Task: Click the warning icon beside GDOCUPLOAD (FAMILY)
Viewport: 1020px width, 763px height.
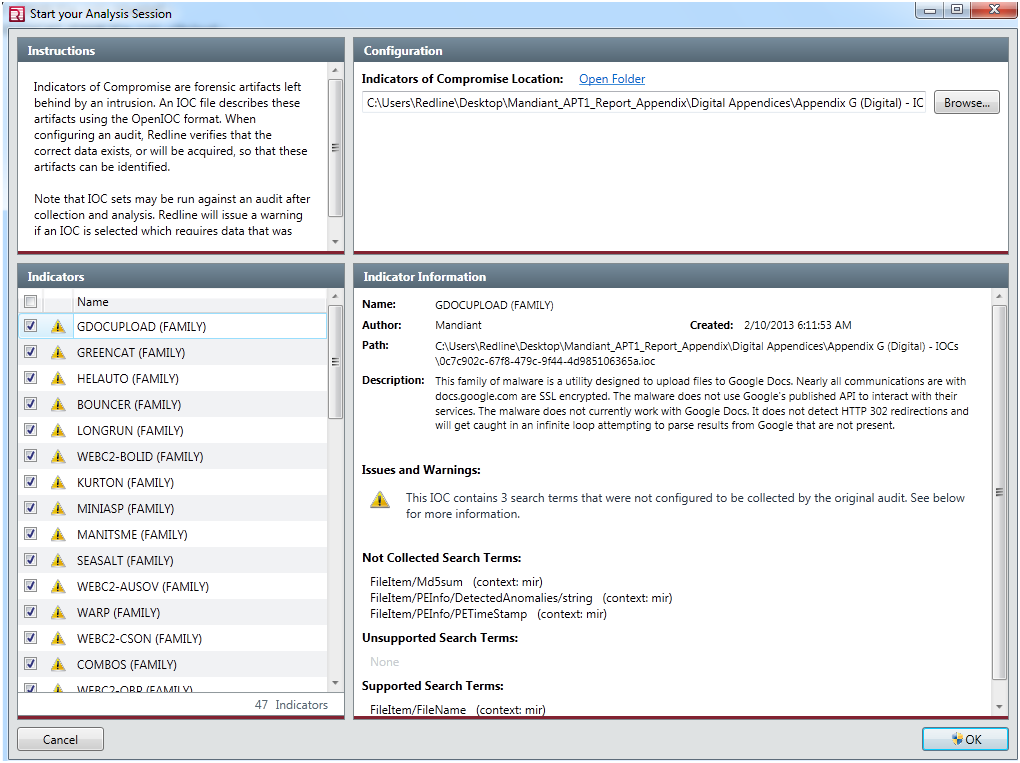Action: click(x=58, y=326)
